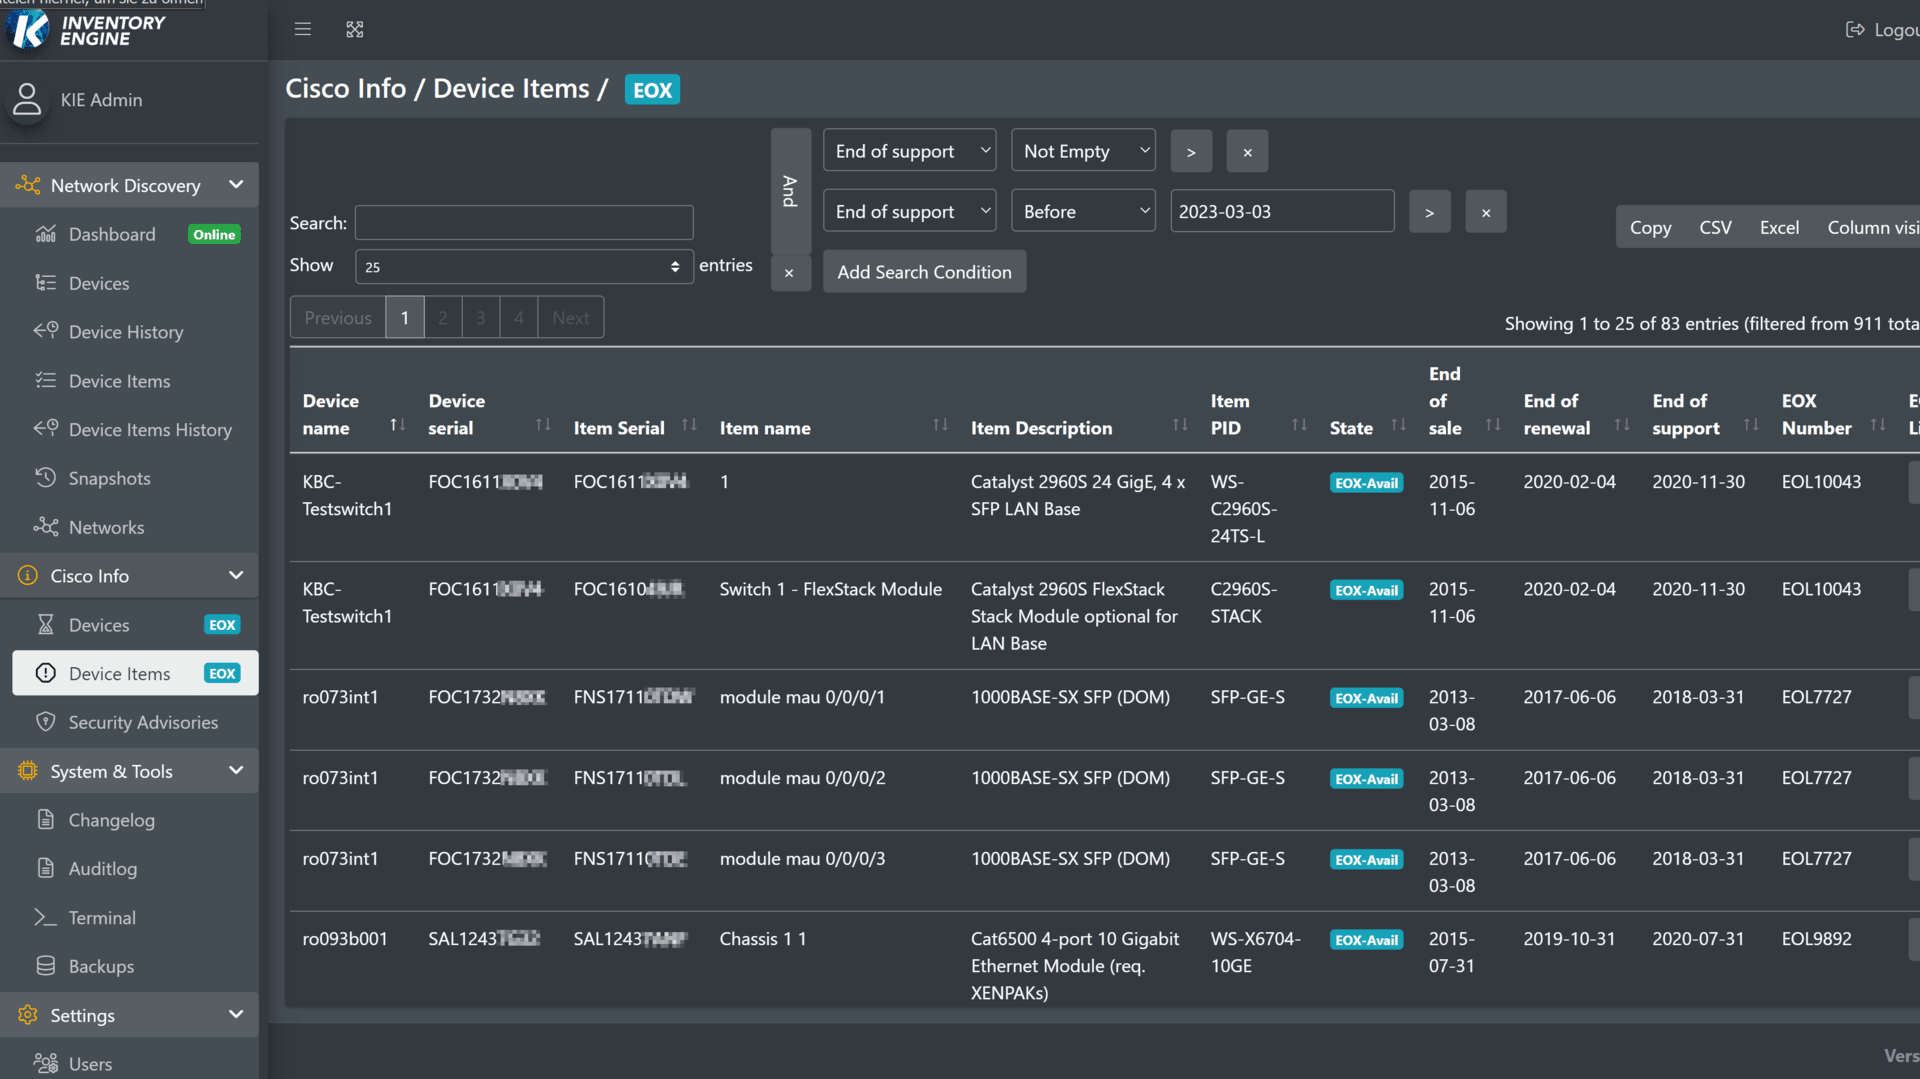This screenshot has width=1920, height=1079.
Task: Sort by EOX Number column arrows
Action: (x=1878, y=426)
